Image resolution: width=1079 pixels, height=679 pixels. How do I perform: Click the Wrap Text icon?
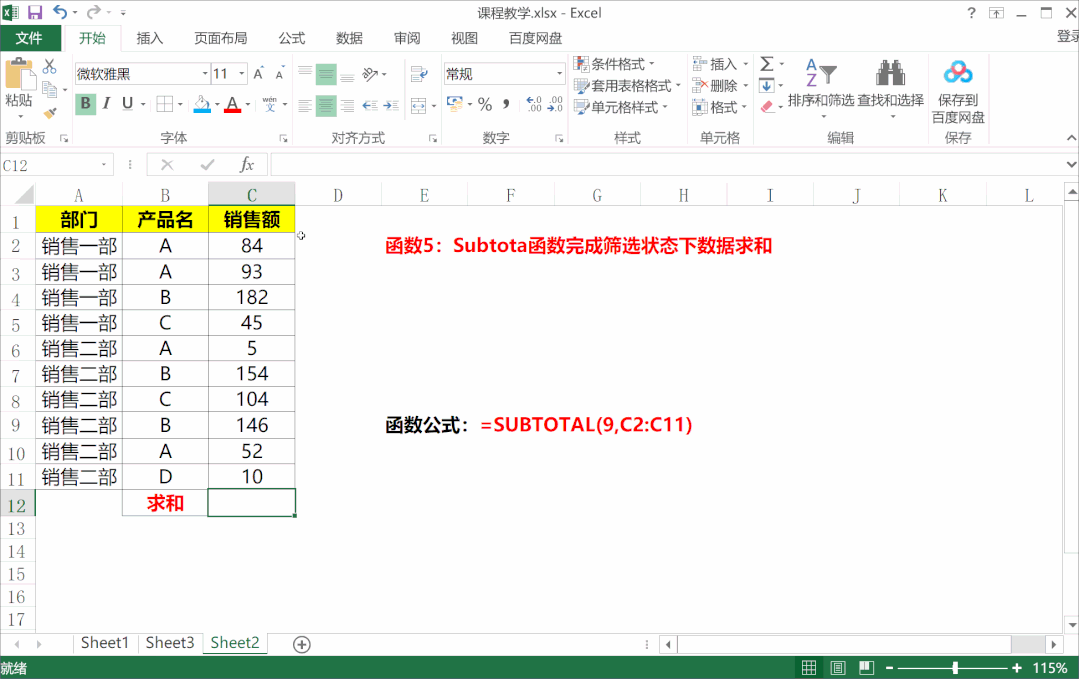point(419,74)
